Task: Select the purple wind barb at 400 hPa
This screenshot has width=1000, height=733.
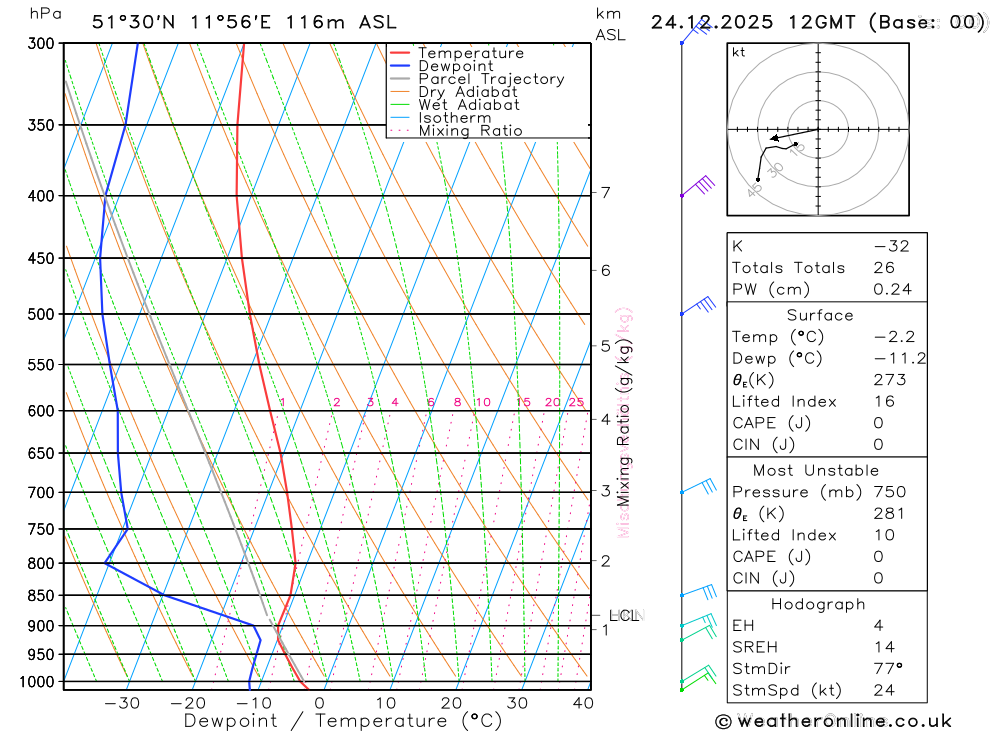Action: (698, 186)
